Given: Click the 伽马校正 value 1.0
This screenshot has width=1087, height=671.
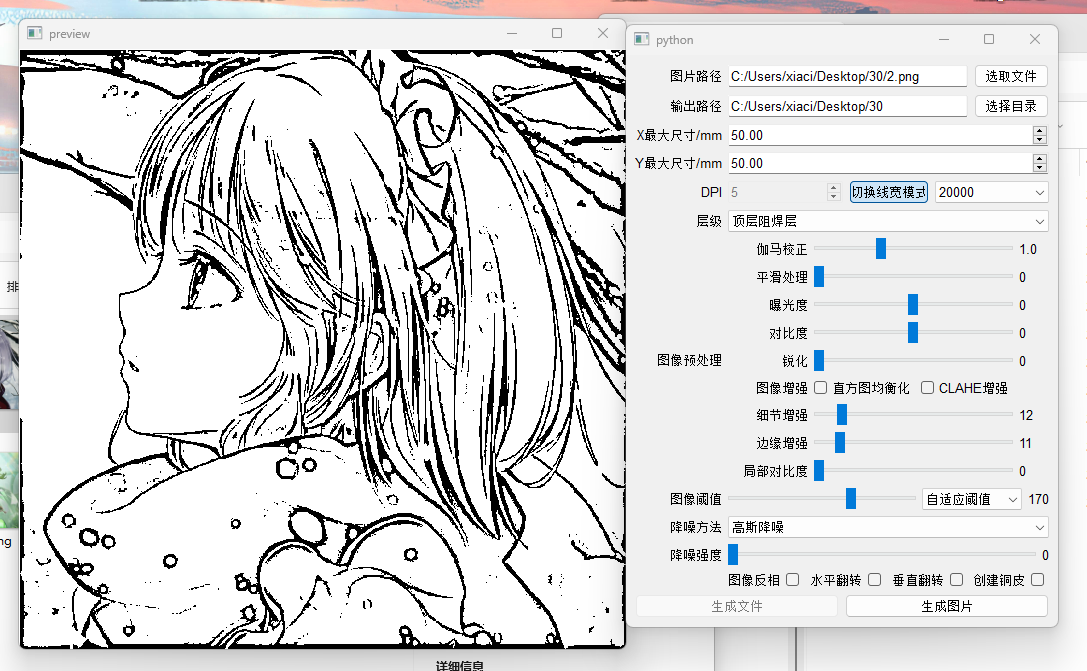Looking at the screenshot, I should (x=1028, y=250).
